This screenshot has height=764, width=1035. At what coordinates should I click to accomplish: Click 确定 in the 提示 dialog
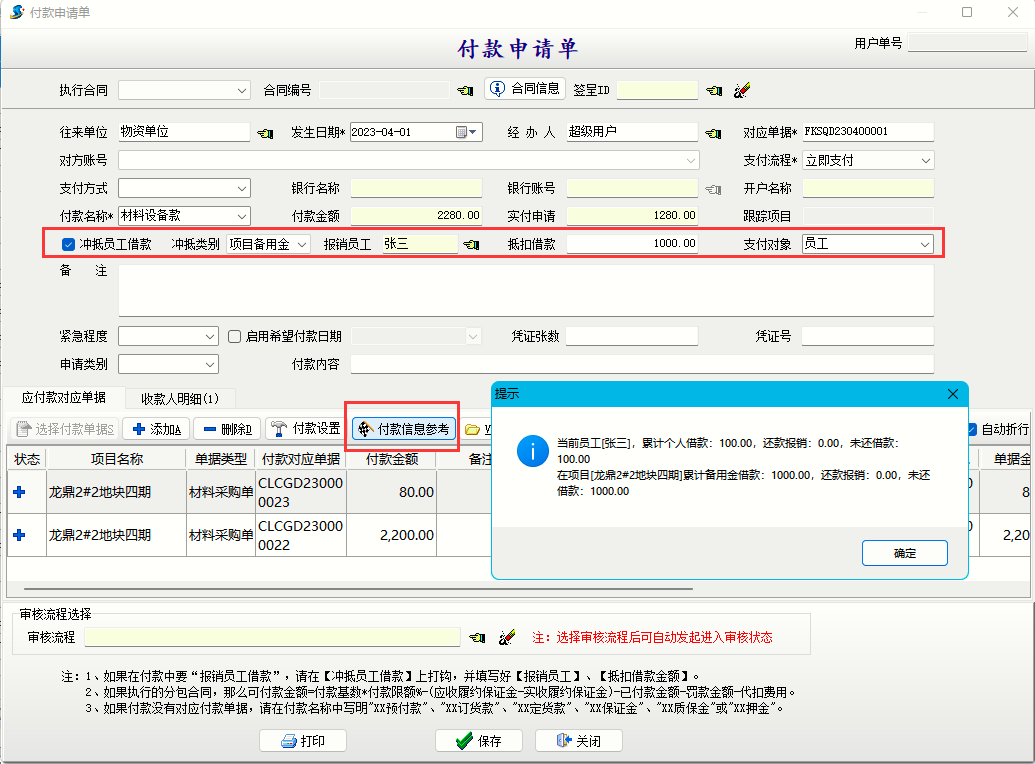pyautogui.click(x=904, y=553)
